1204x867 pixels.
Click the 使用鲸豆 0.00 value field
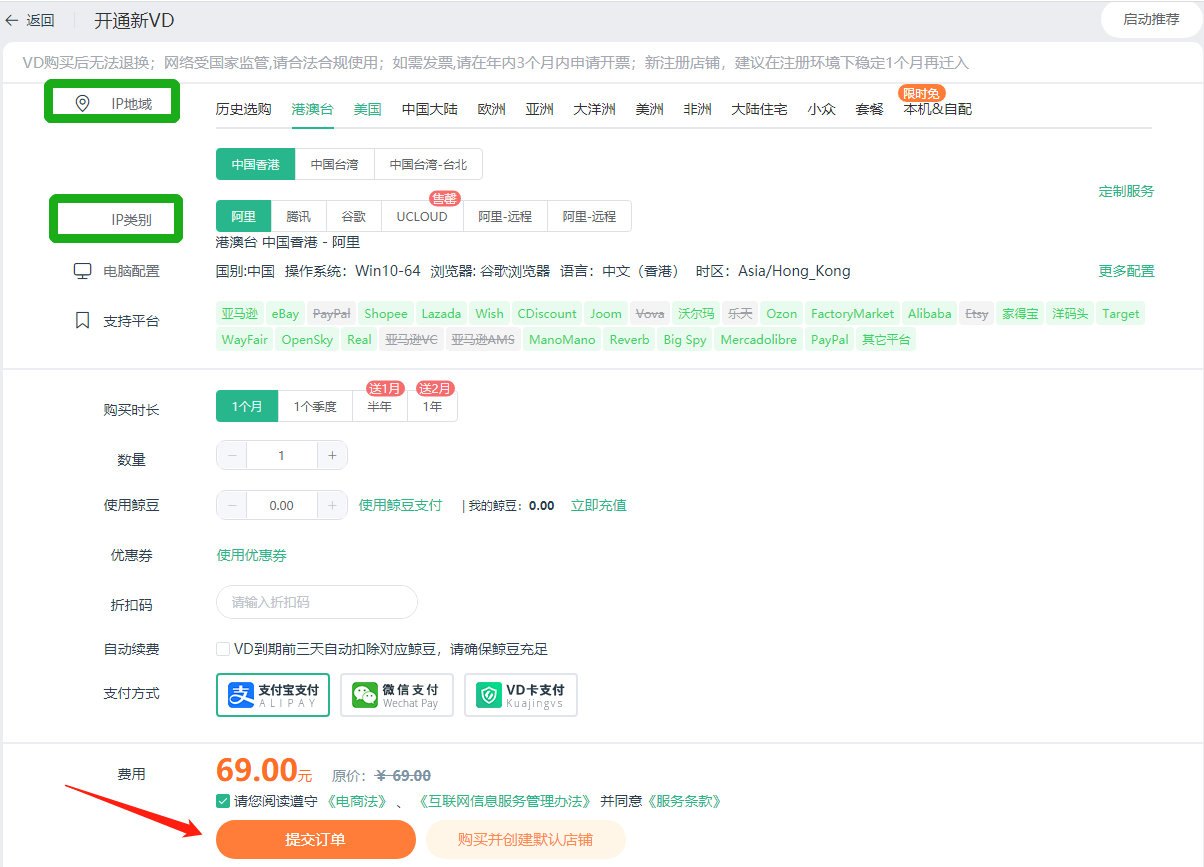(x=282, y=505)
